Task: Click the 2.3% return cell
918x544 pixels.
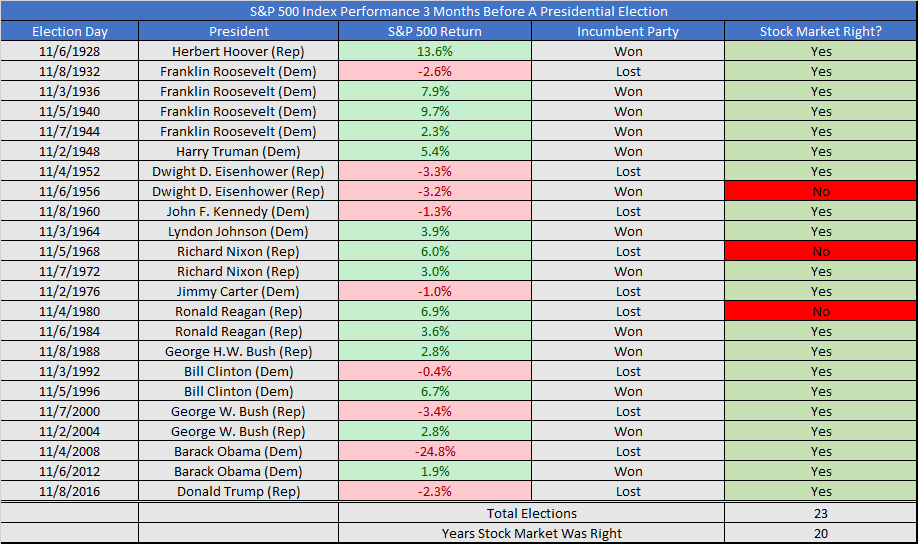Action: click(434, 131)
